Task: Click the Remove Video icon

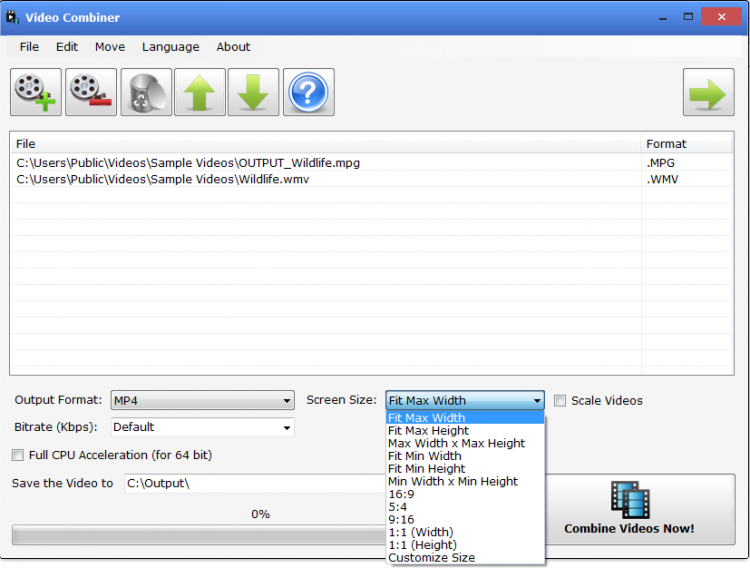Action: click(91, 93)
